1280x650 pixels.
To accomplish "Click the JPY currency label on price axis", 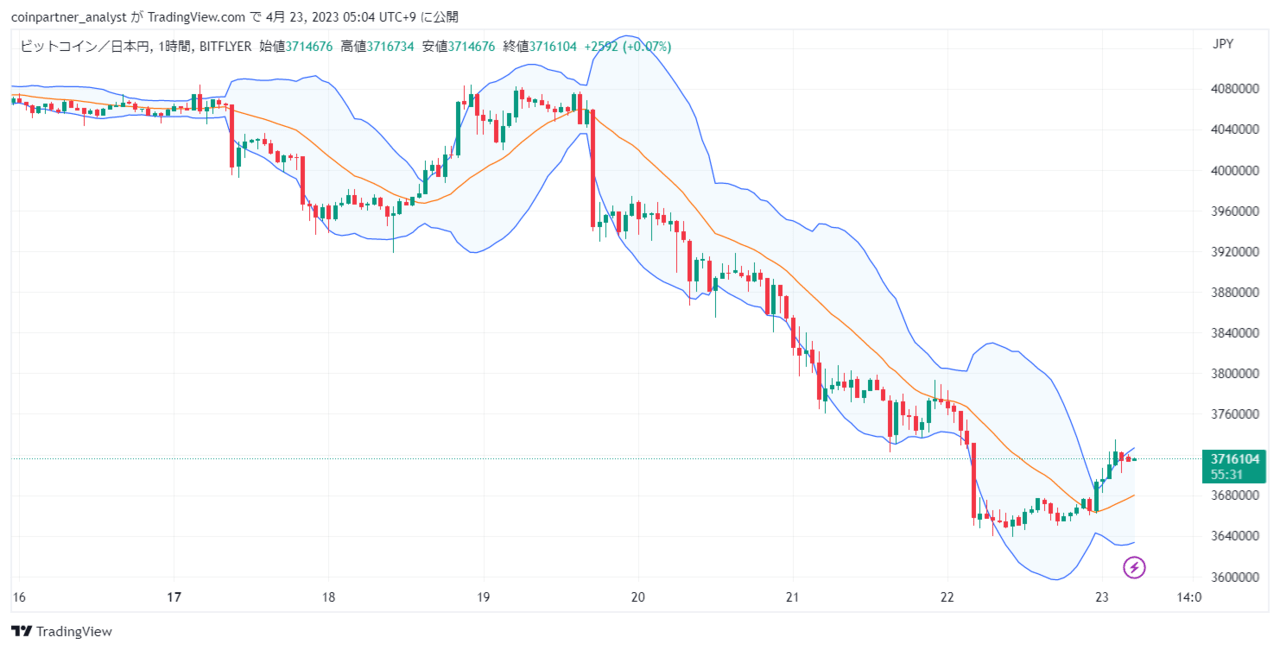I will (x=1221, y=44).
